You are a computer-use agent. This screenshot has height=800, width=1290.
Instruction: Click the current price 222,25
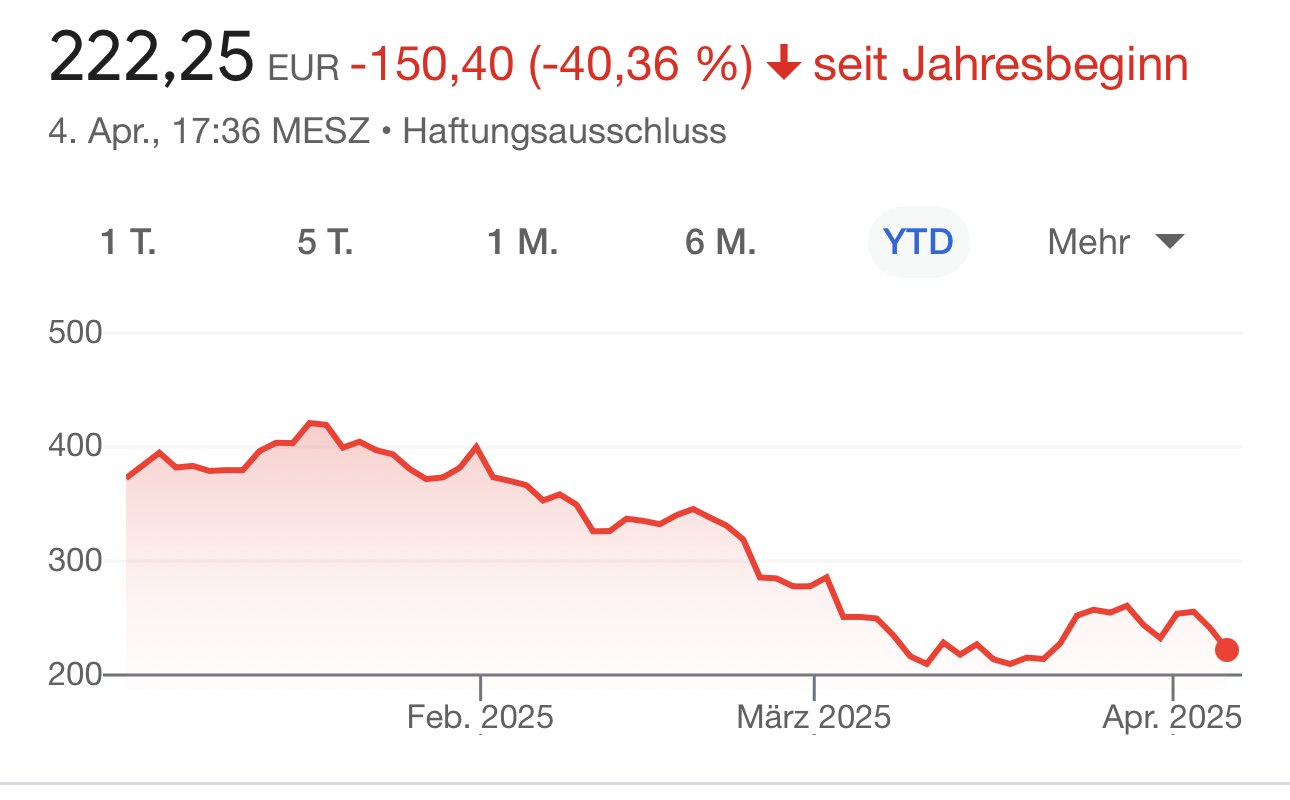pyautogui.click(x=152, y=60)
